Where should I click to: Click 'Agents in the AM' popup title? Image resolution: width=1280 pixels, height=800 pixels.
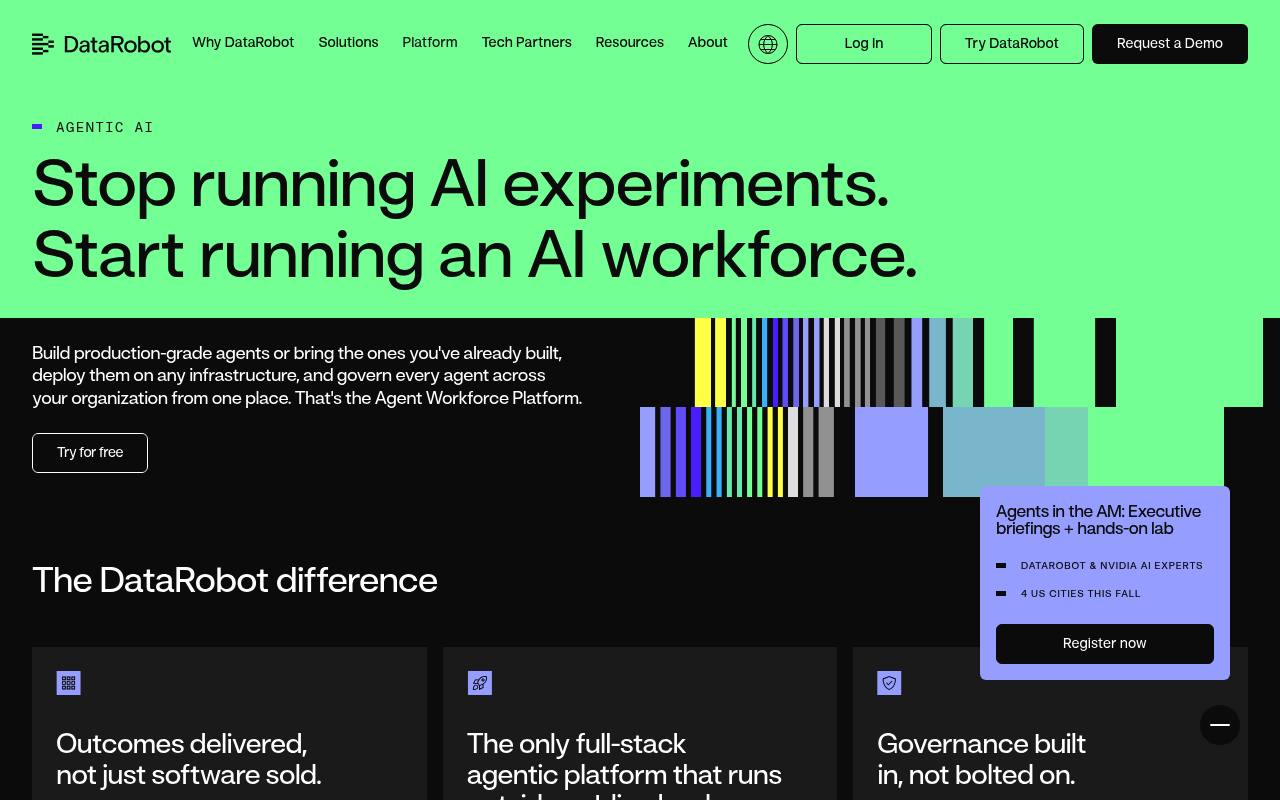point(1099,520)
